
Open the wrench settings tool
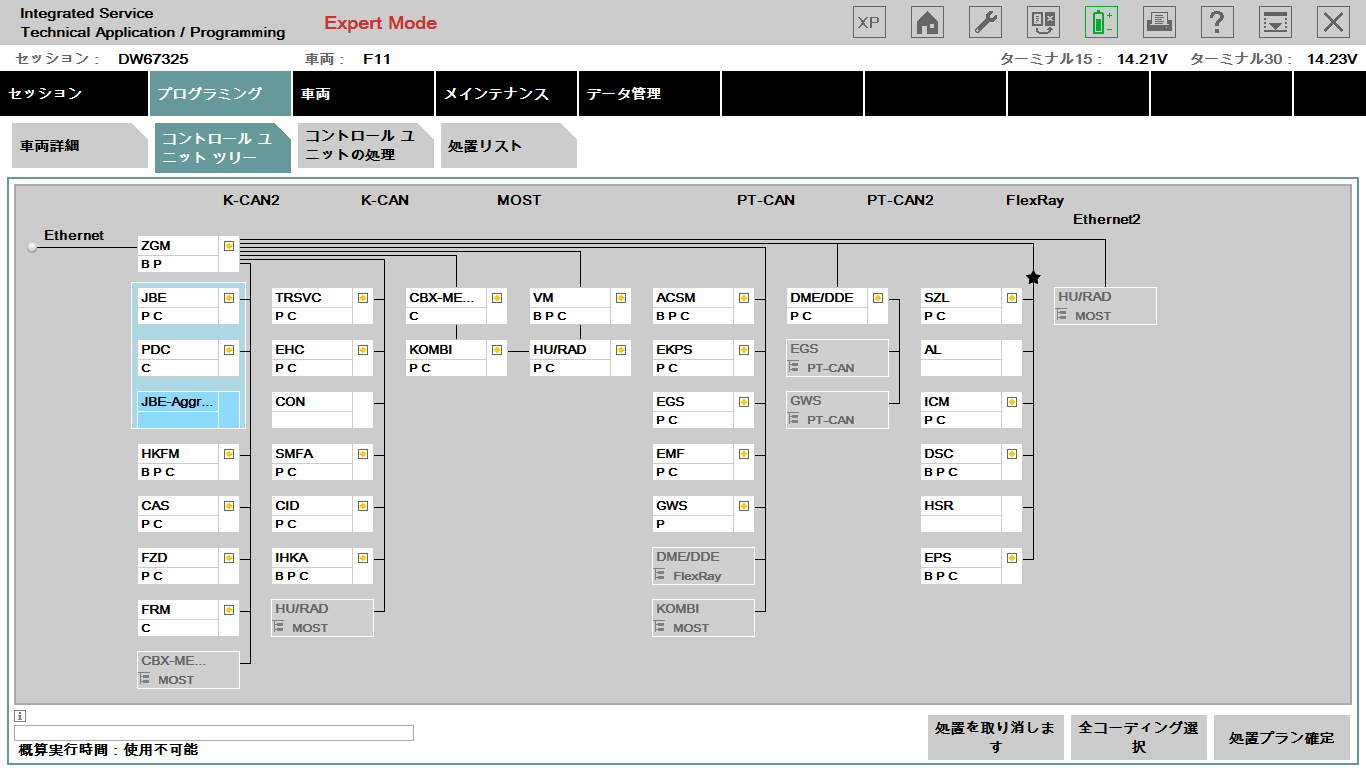click(x=985, y=22)
